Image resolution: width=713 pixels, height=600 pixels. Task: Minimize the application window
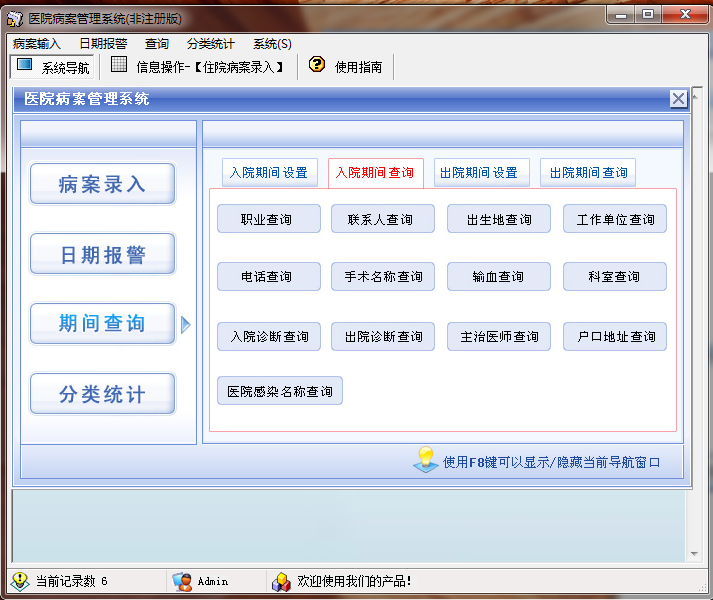pos(621,15)
